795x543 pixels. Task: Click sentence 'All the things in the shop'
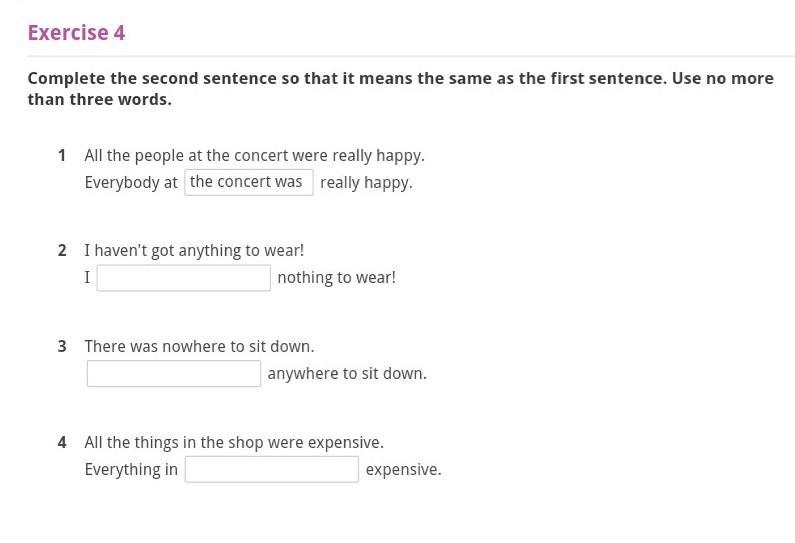coord(234,443)
